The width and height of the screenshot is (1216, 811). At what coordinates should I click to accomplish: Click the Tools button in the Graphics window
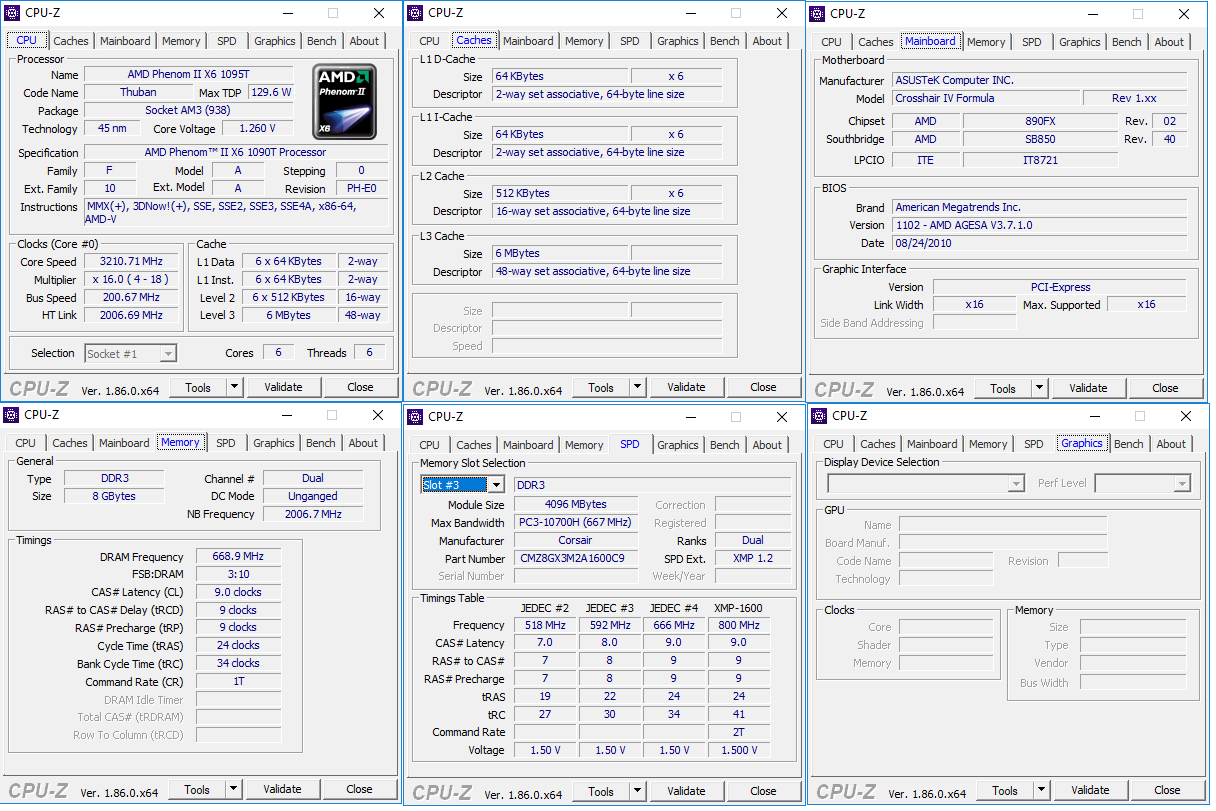tap(1005, 790)
